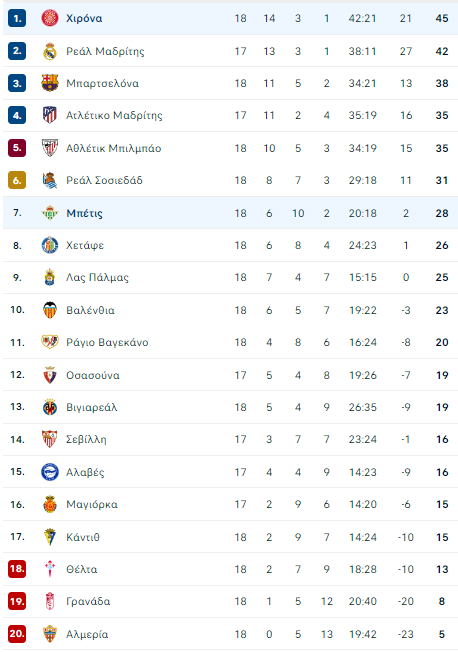Open the Χιρόνα team link
The image size is (458, 652).
tap(84, 18)
